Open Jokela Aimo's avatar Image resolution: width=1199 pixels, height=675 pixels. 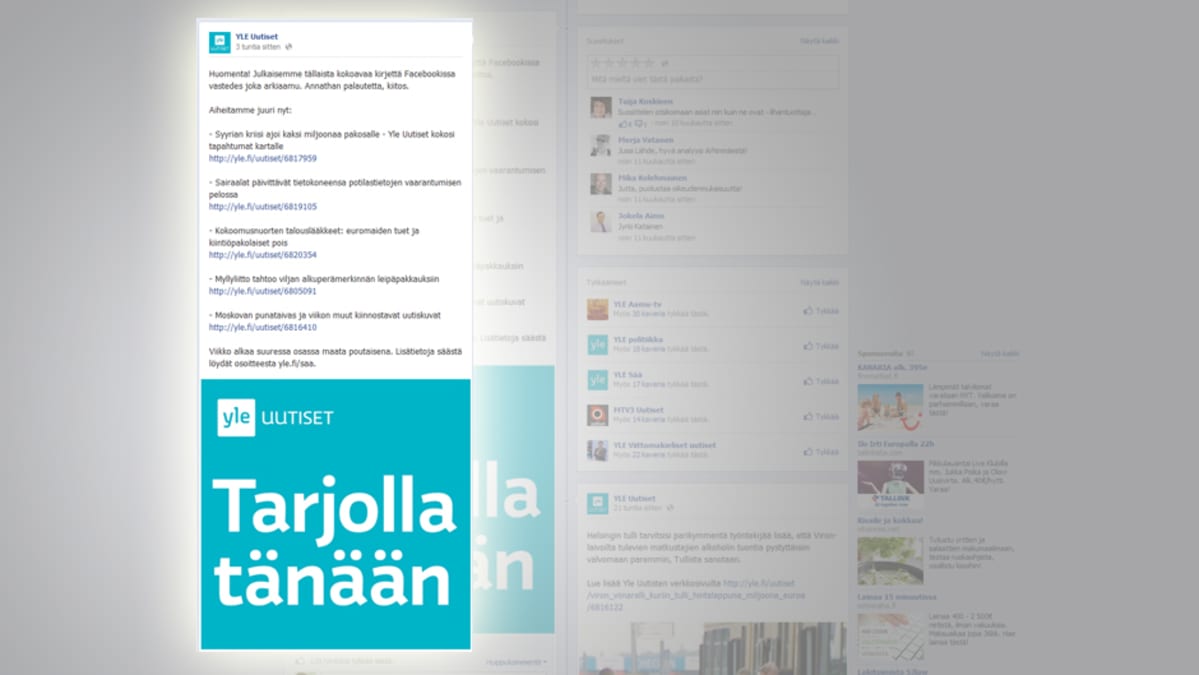click(600, 222)
